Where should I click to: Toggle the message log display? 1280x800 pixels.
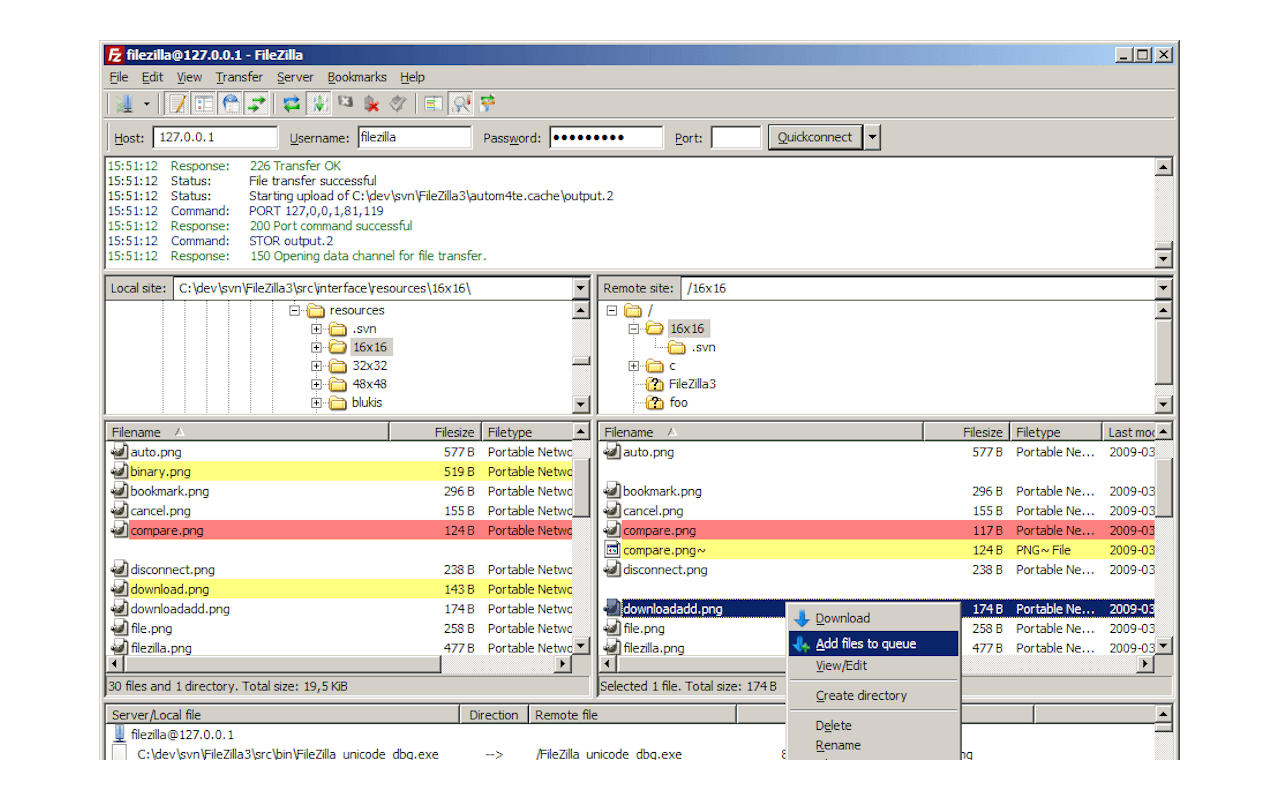(177, 103)
